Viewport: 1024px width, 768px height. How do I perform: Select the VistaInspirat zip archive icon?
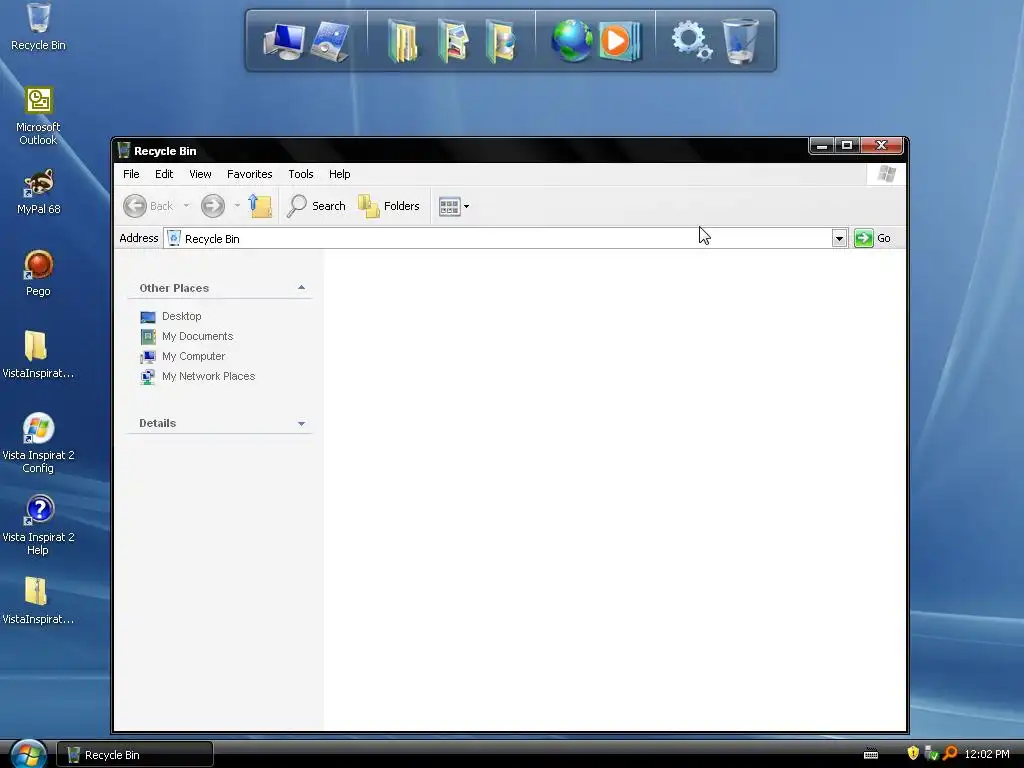(x=37, y=601)
